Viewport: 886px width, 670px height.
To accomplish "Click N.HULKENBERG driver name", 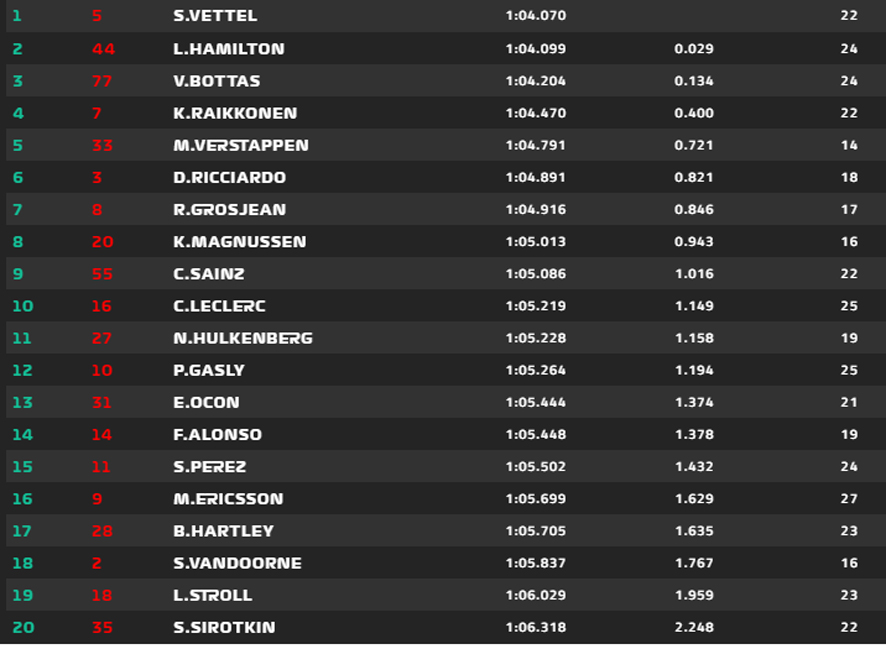I will [x=242, y=338].
